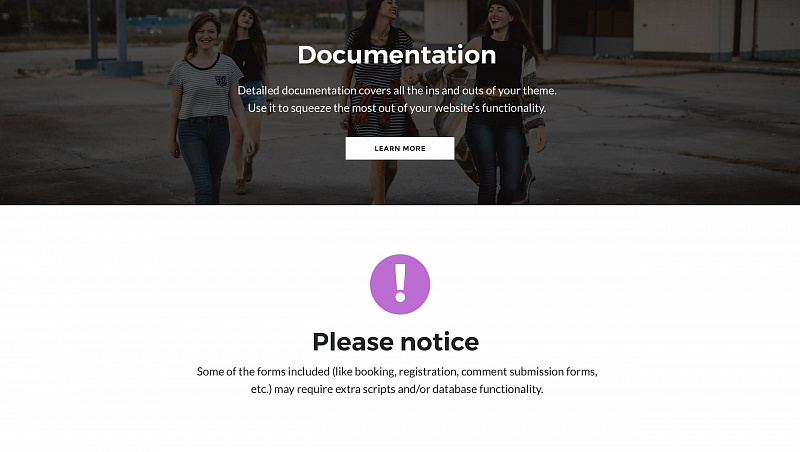
Task: Click the 'etc.) may require extra scripts' line
Action: coord(397,389)
